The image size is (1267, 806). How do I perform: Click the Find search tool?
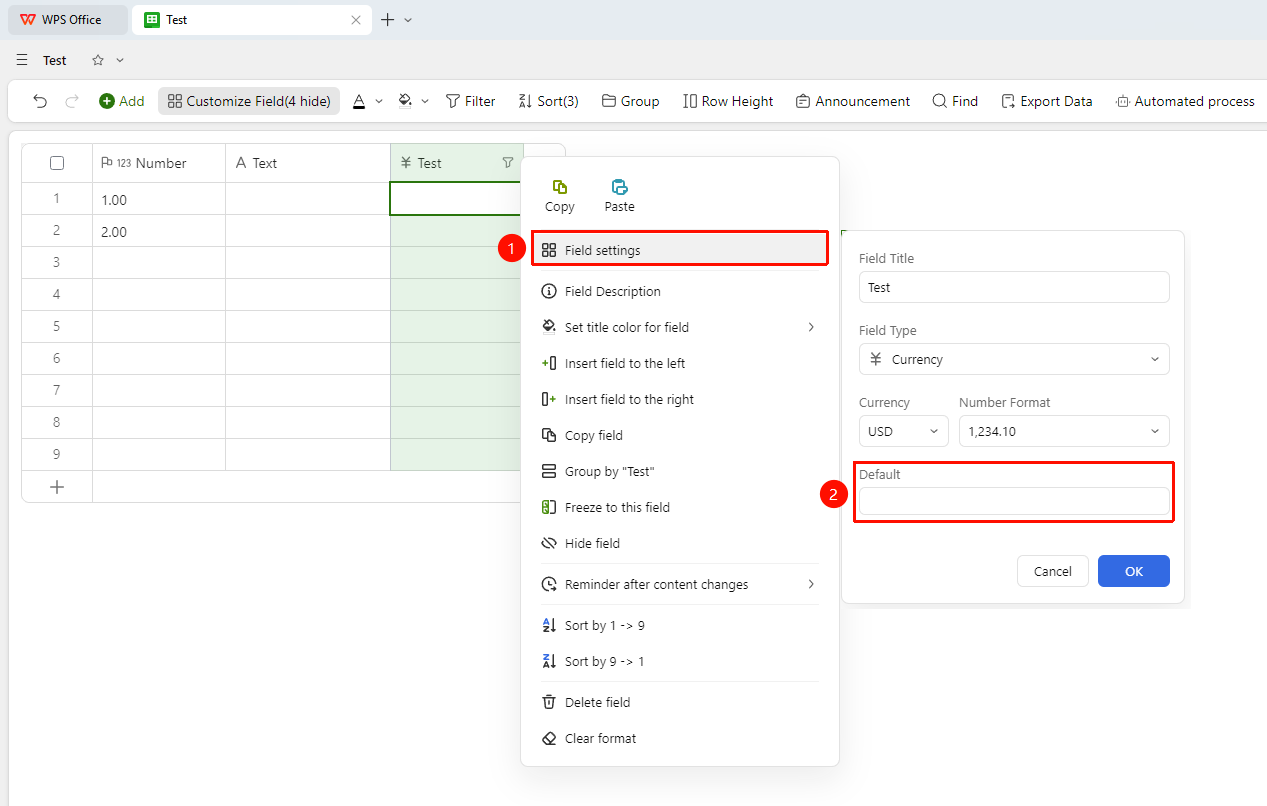pyautogui.click(x=955, y=101)
